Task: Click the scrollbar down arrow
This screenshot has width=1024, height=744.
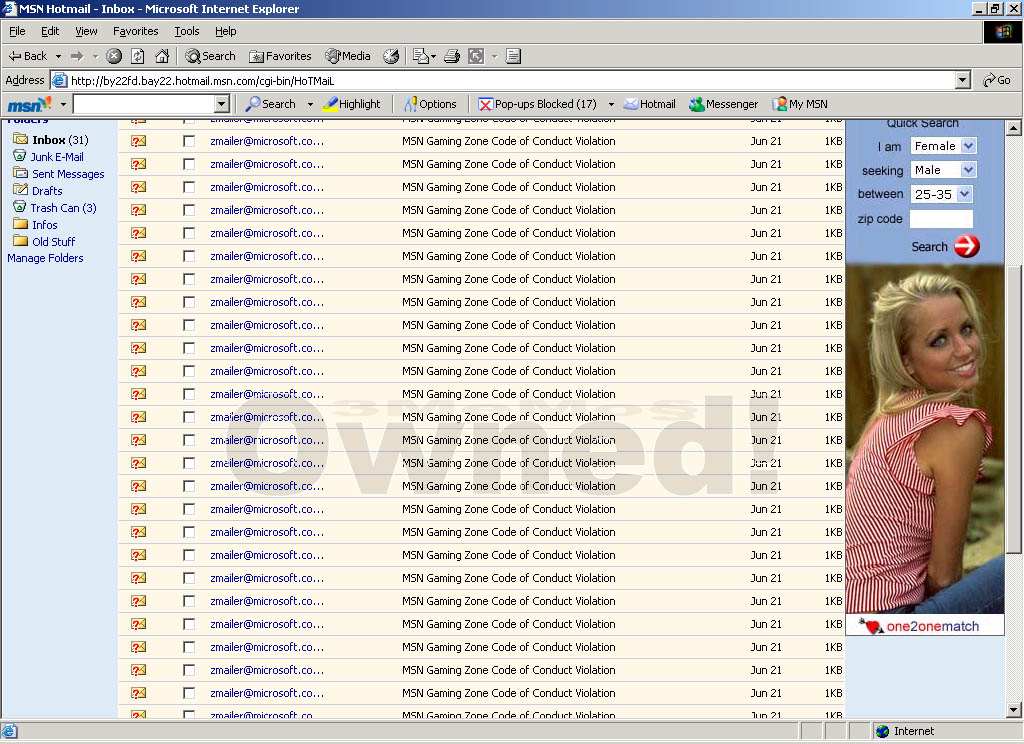Action: [1014, 709]
